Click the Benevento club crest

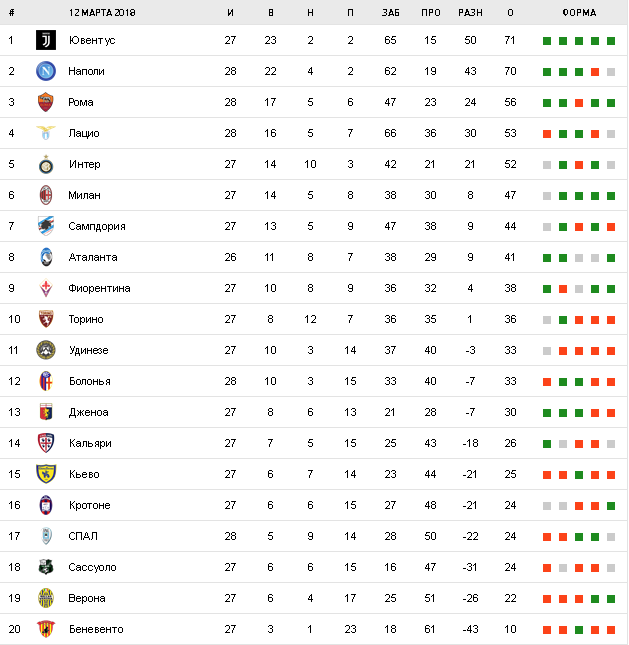(x=46, y=629)
